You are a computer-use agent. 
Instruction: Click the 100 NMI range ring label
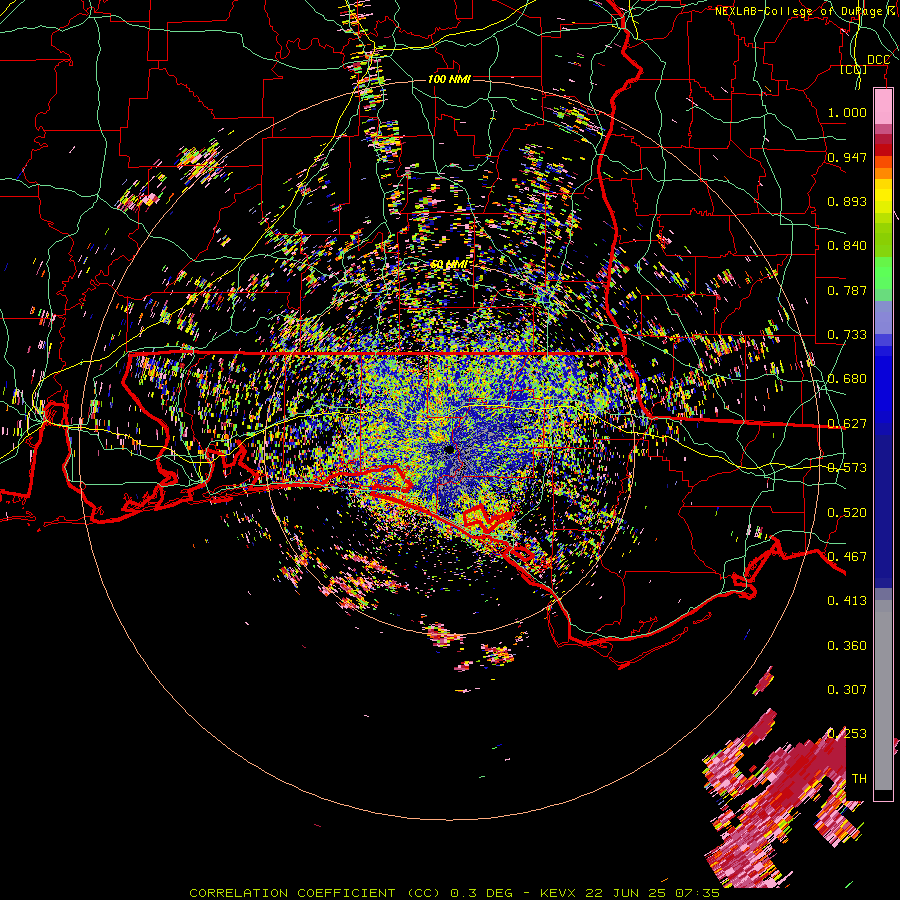click(449, 79)
